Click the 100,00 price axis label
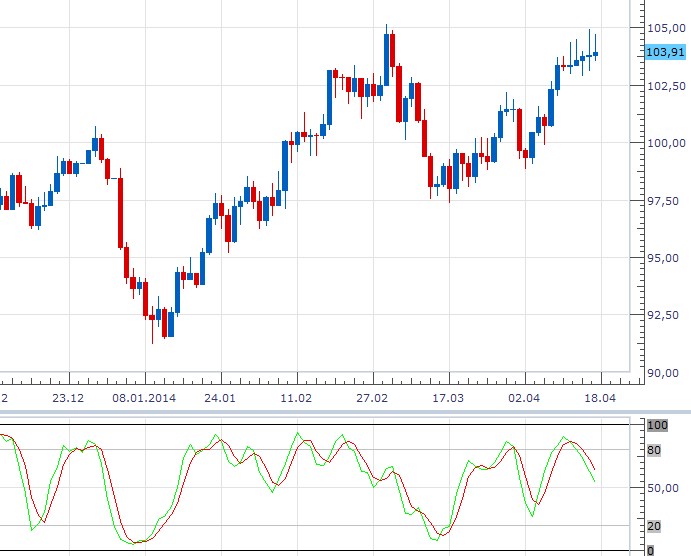Screen dimensions: 691x556 coord(666,143)
